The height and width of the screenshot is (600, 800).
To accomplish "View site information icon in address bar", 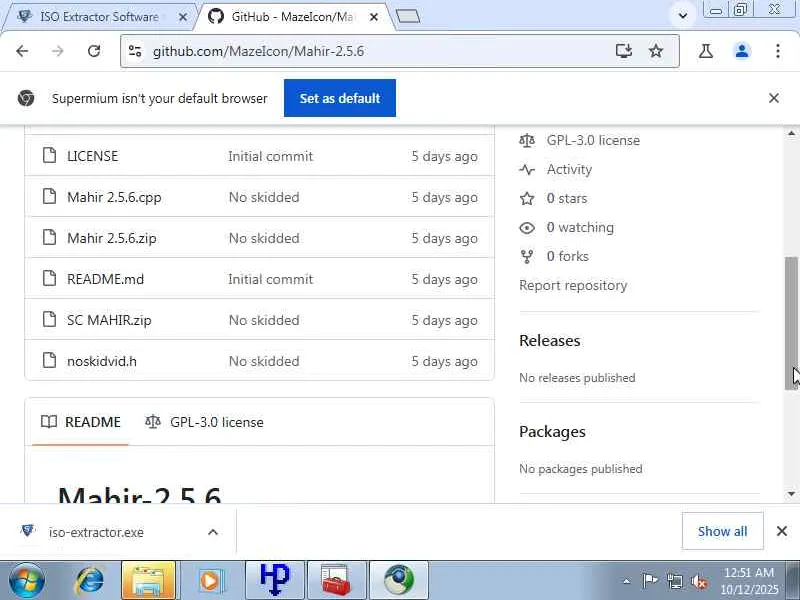I will click(135, 51).
